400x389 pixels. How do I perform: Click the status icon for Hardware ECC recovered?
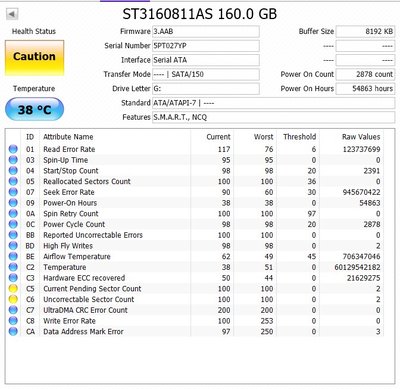coord(13,278)
